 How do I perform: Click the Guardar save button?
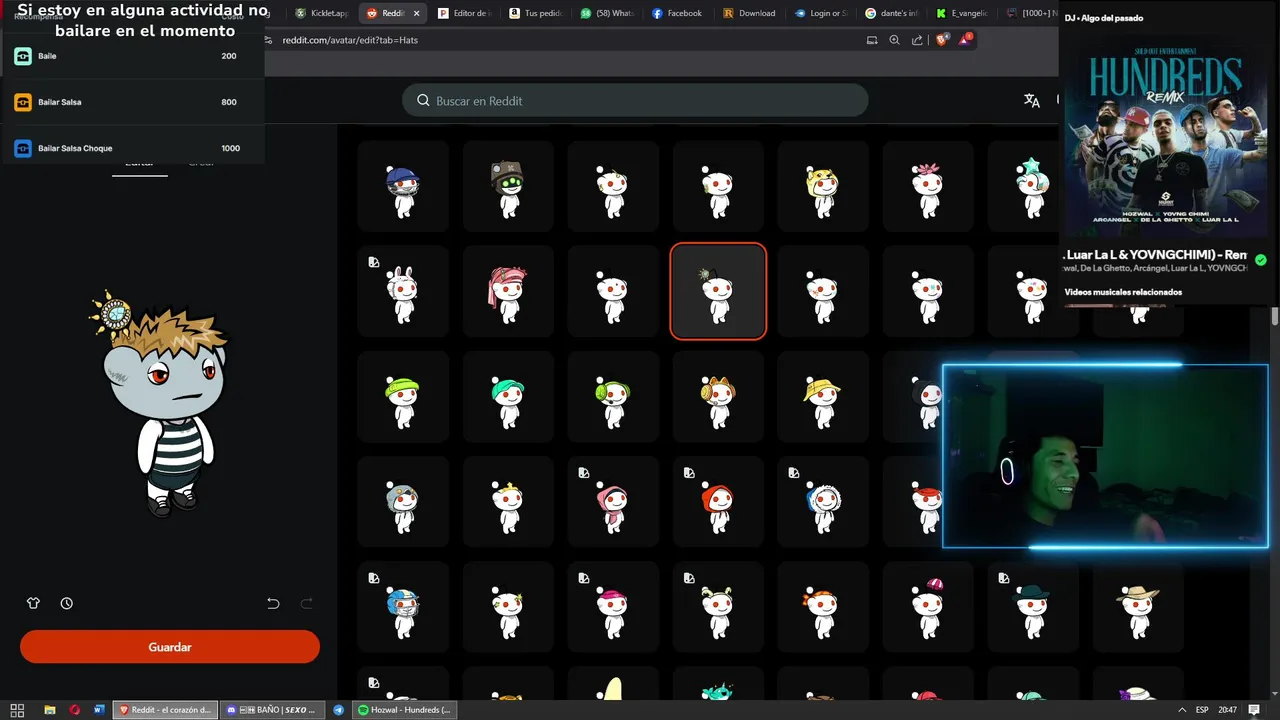click(170, 647)
